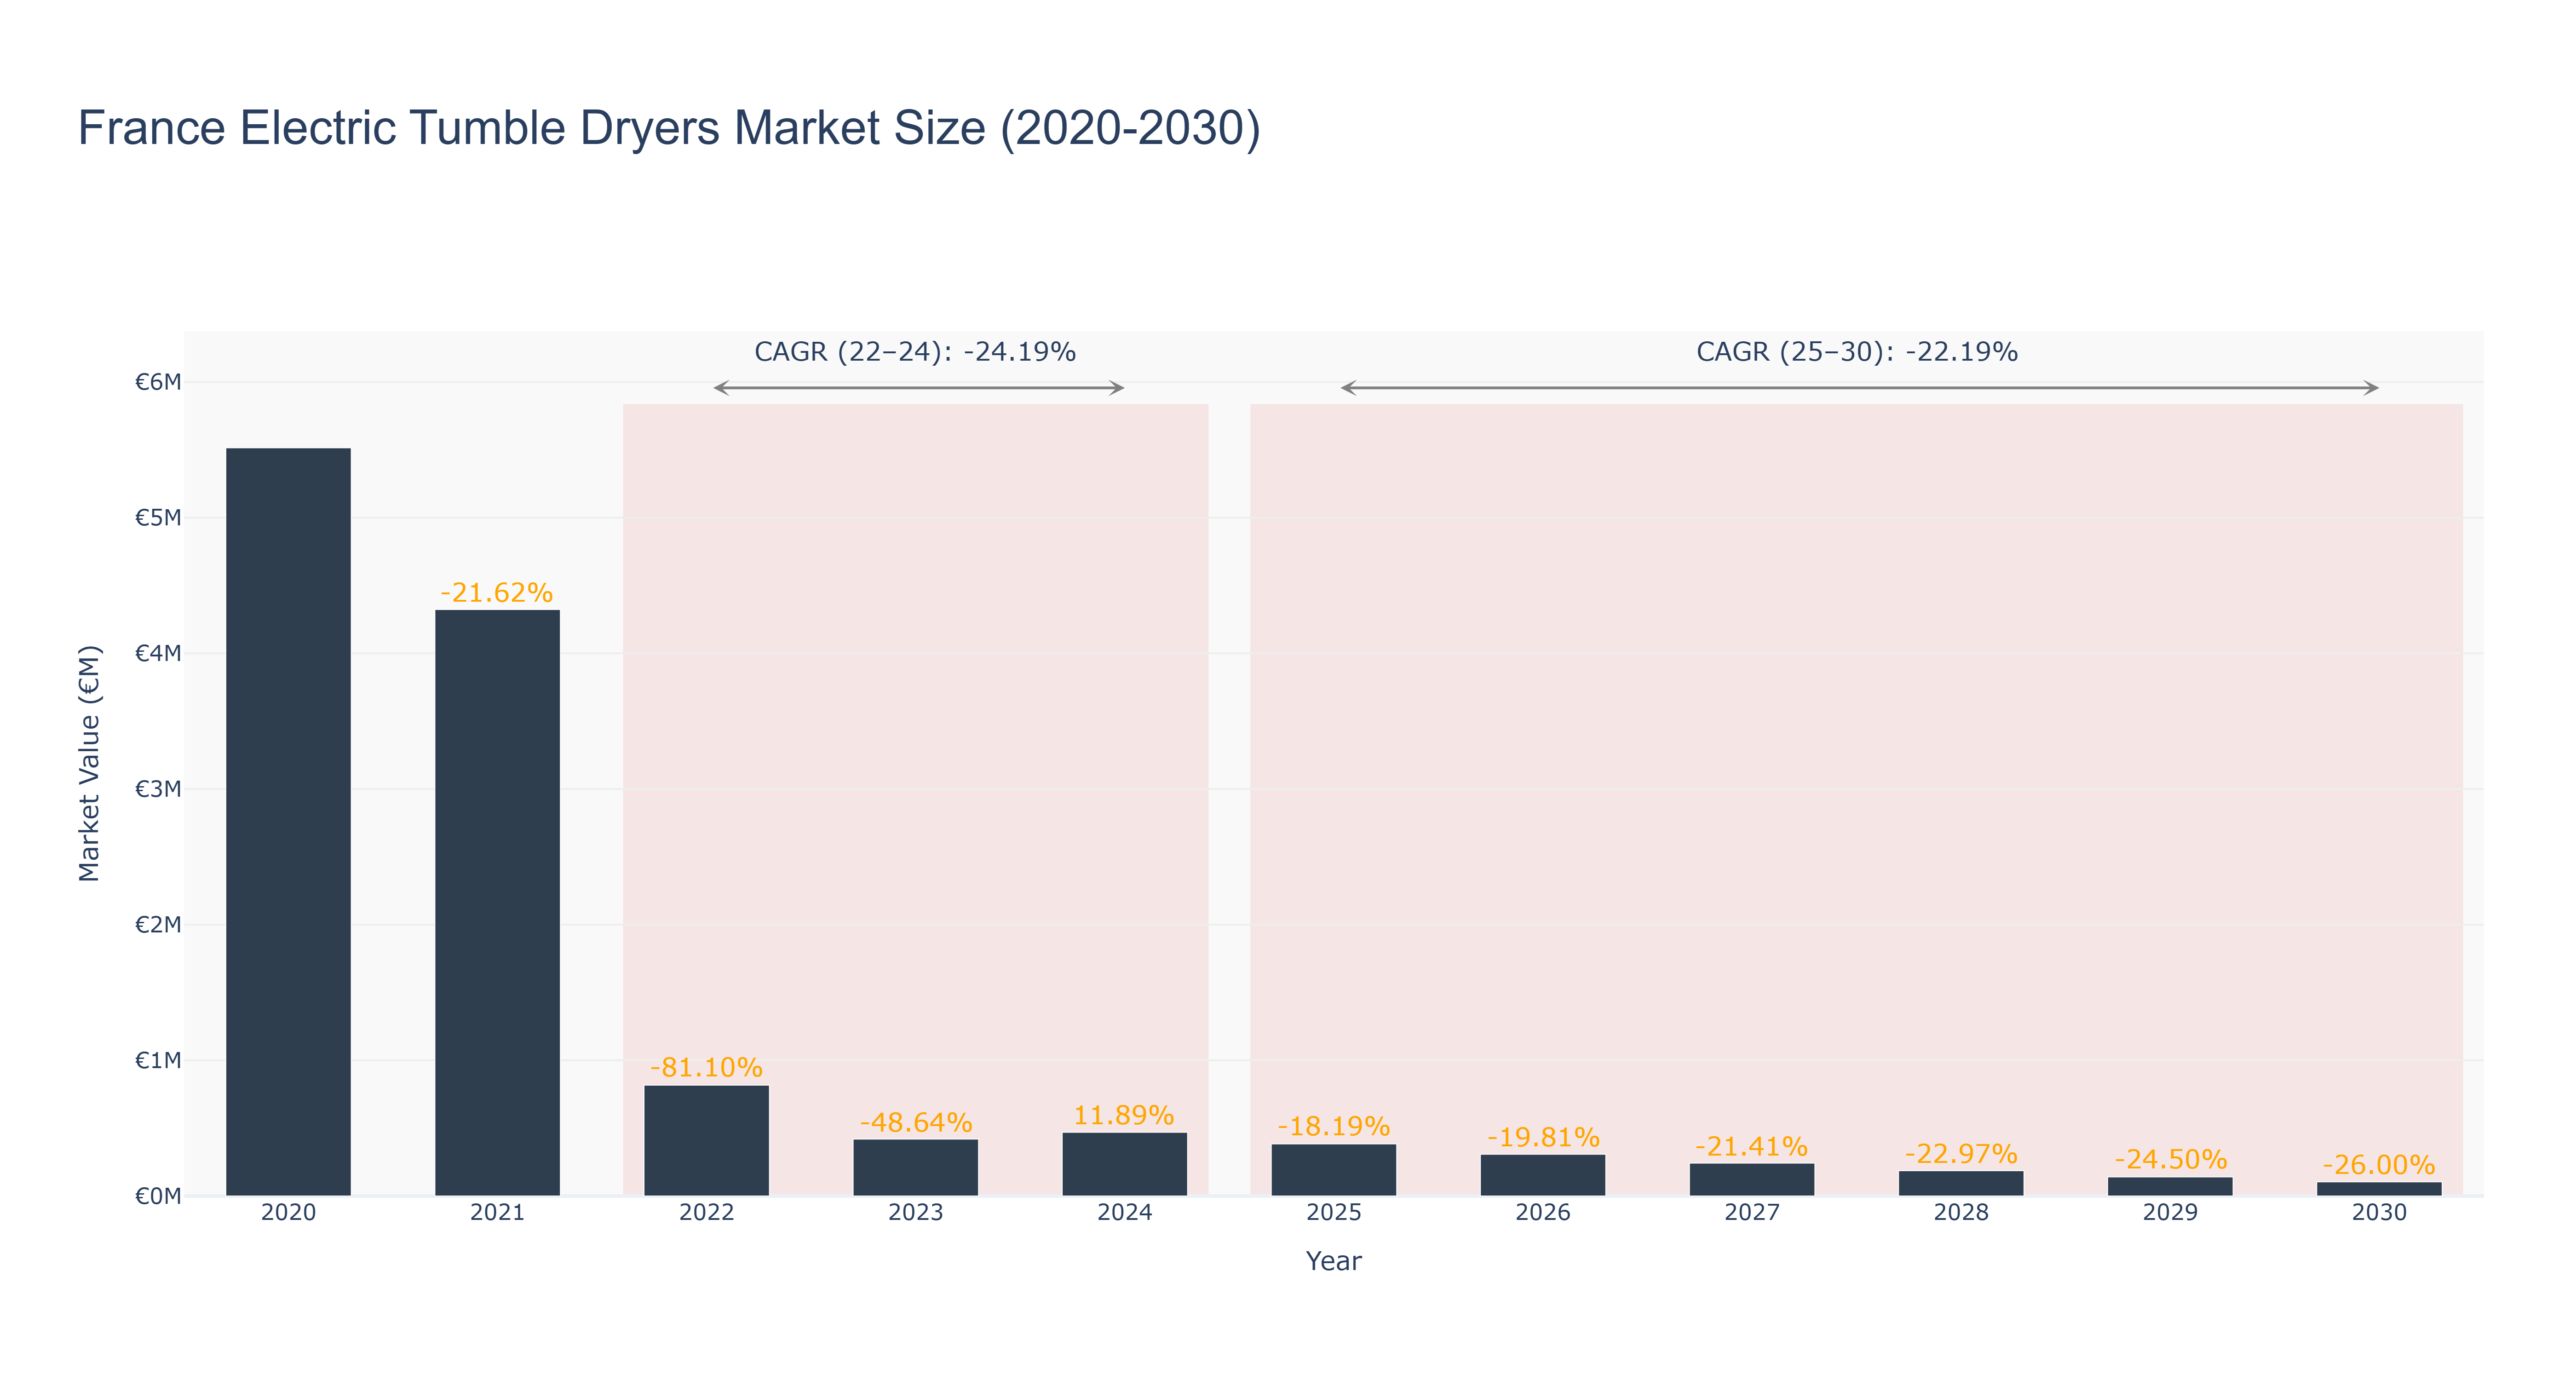Click the 2027 forecast bar

click(x=1751, y=1179)
